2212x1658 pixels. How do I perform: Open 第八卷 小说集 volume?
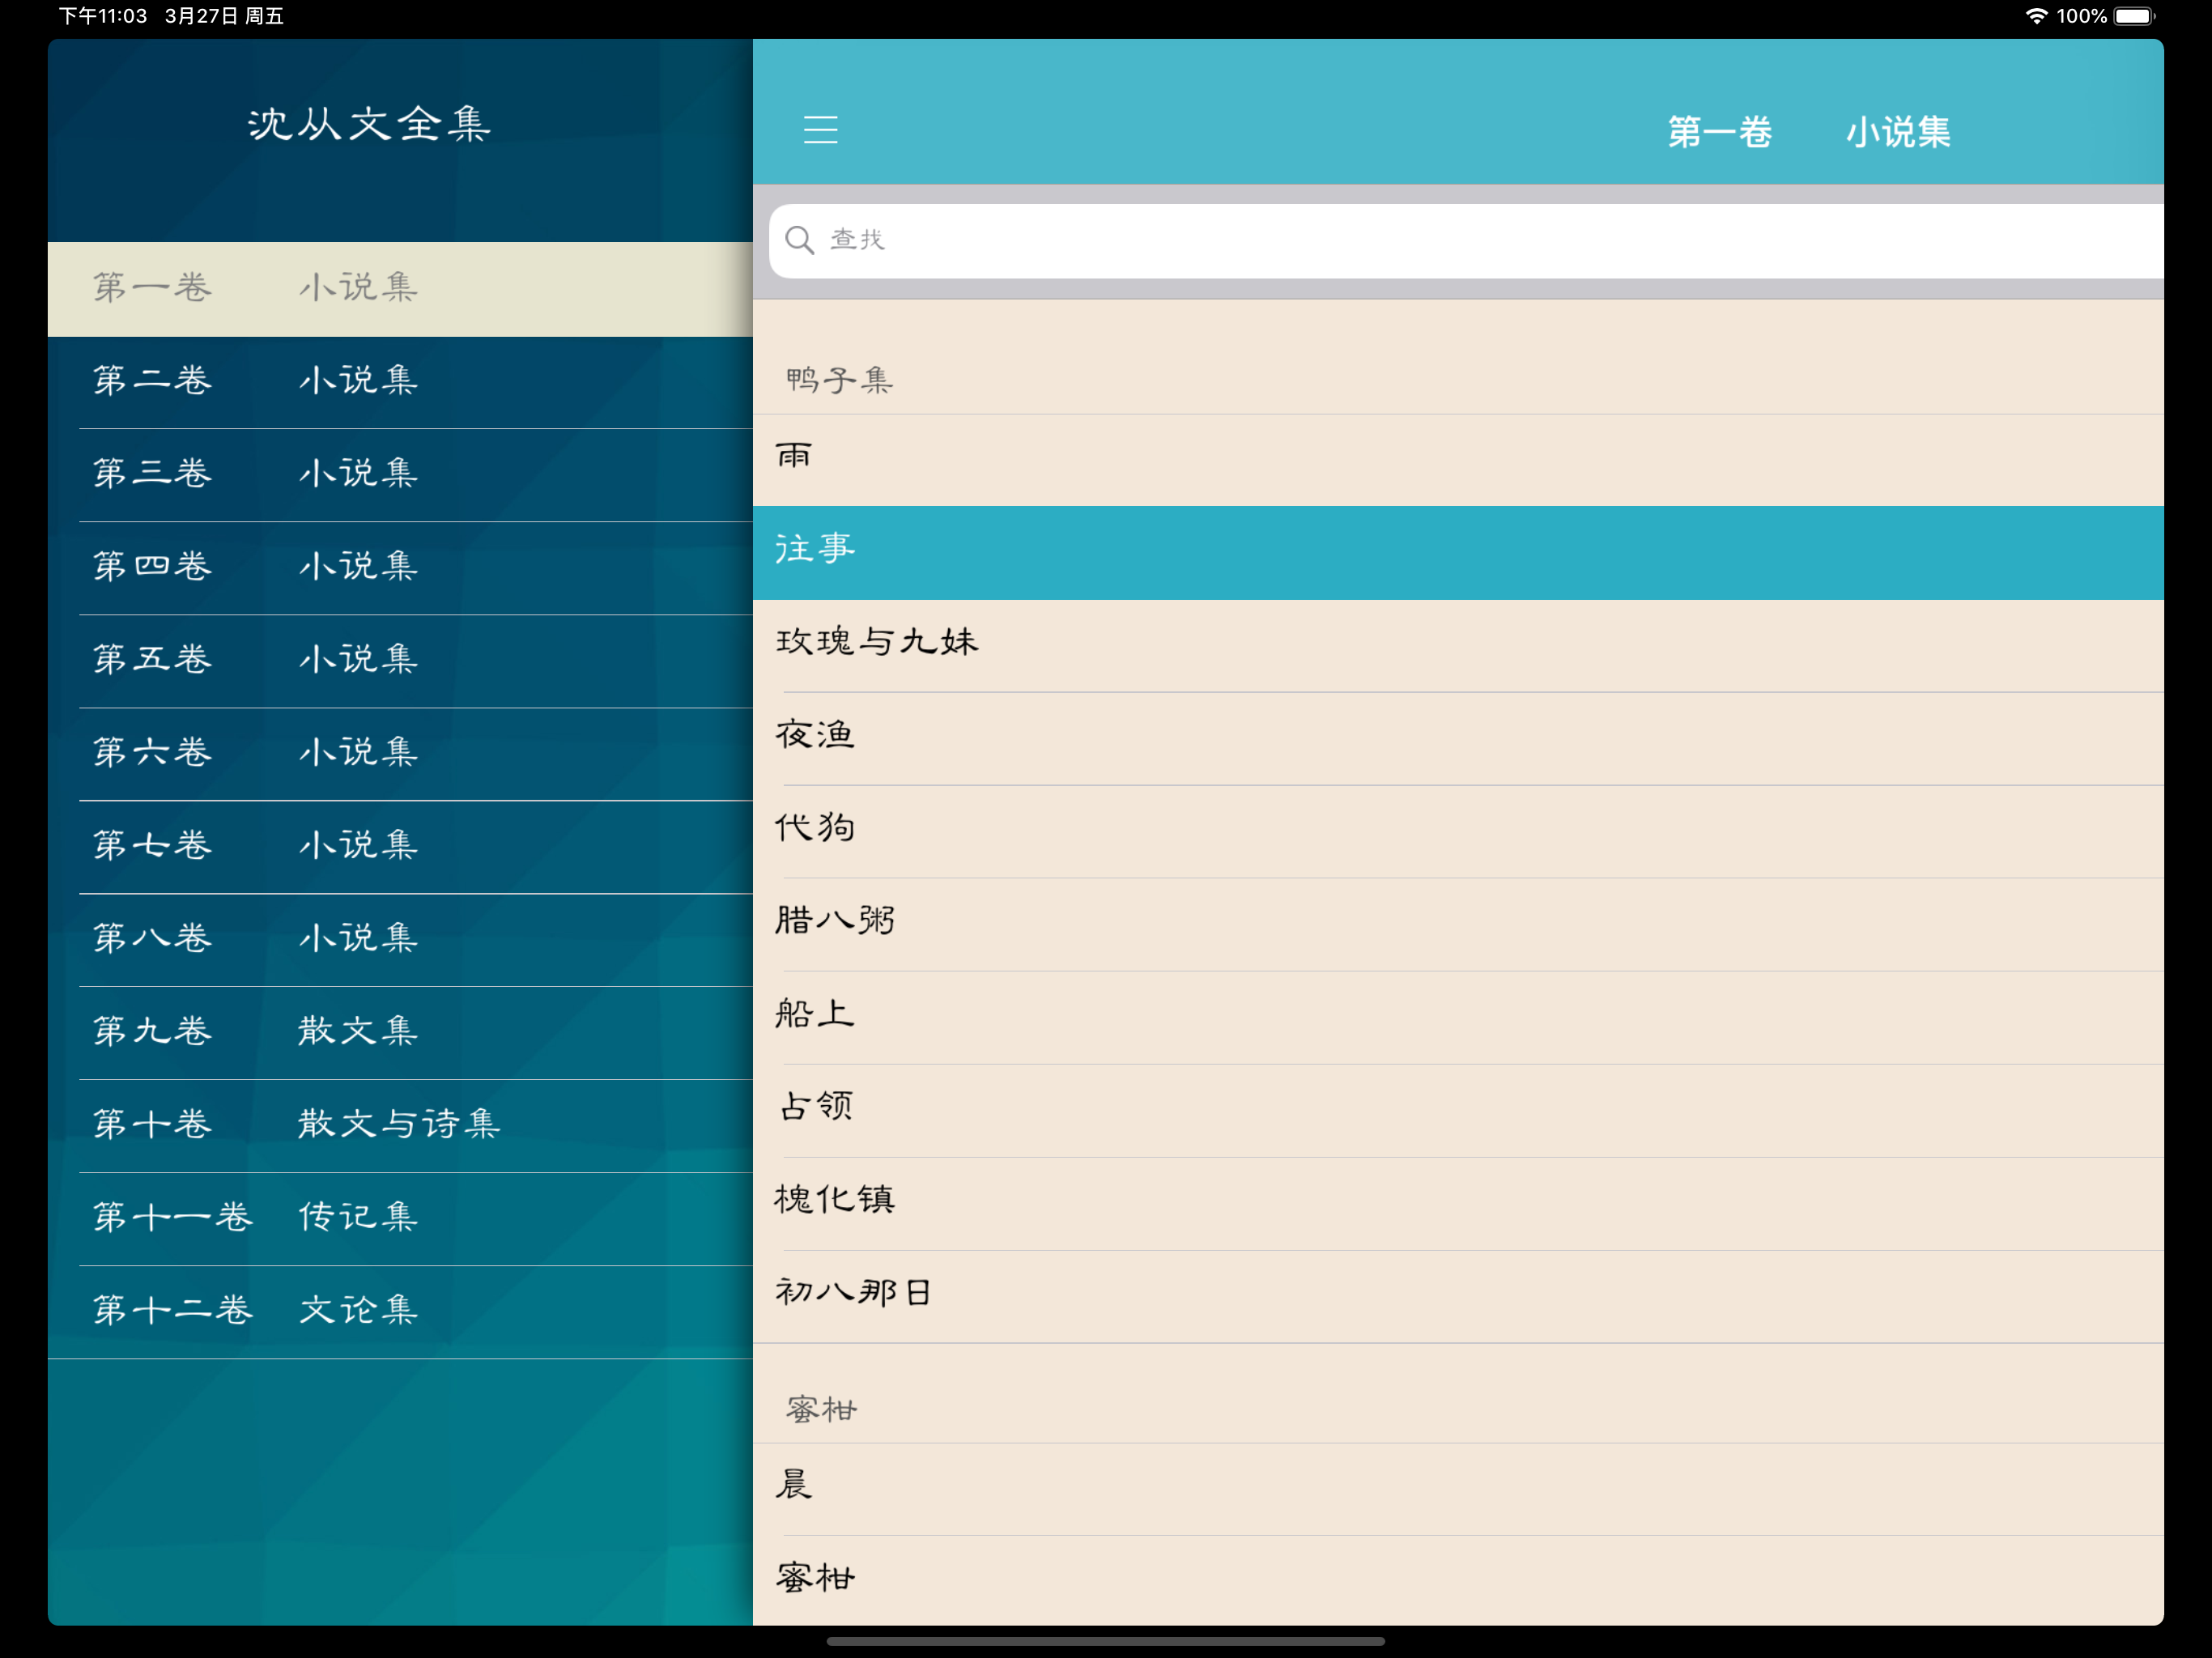[x=400, y=940]
